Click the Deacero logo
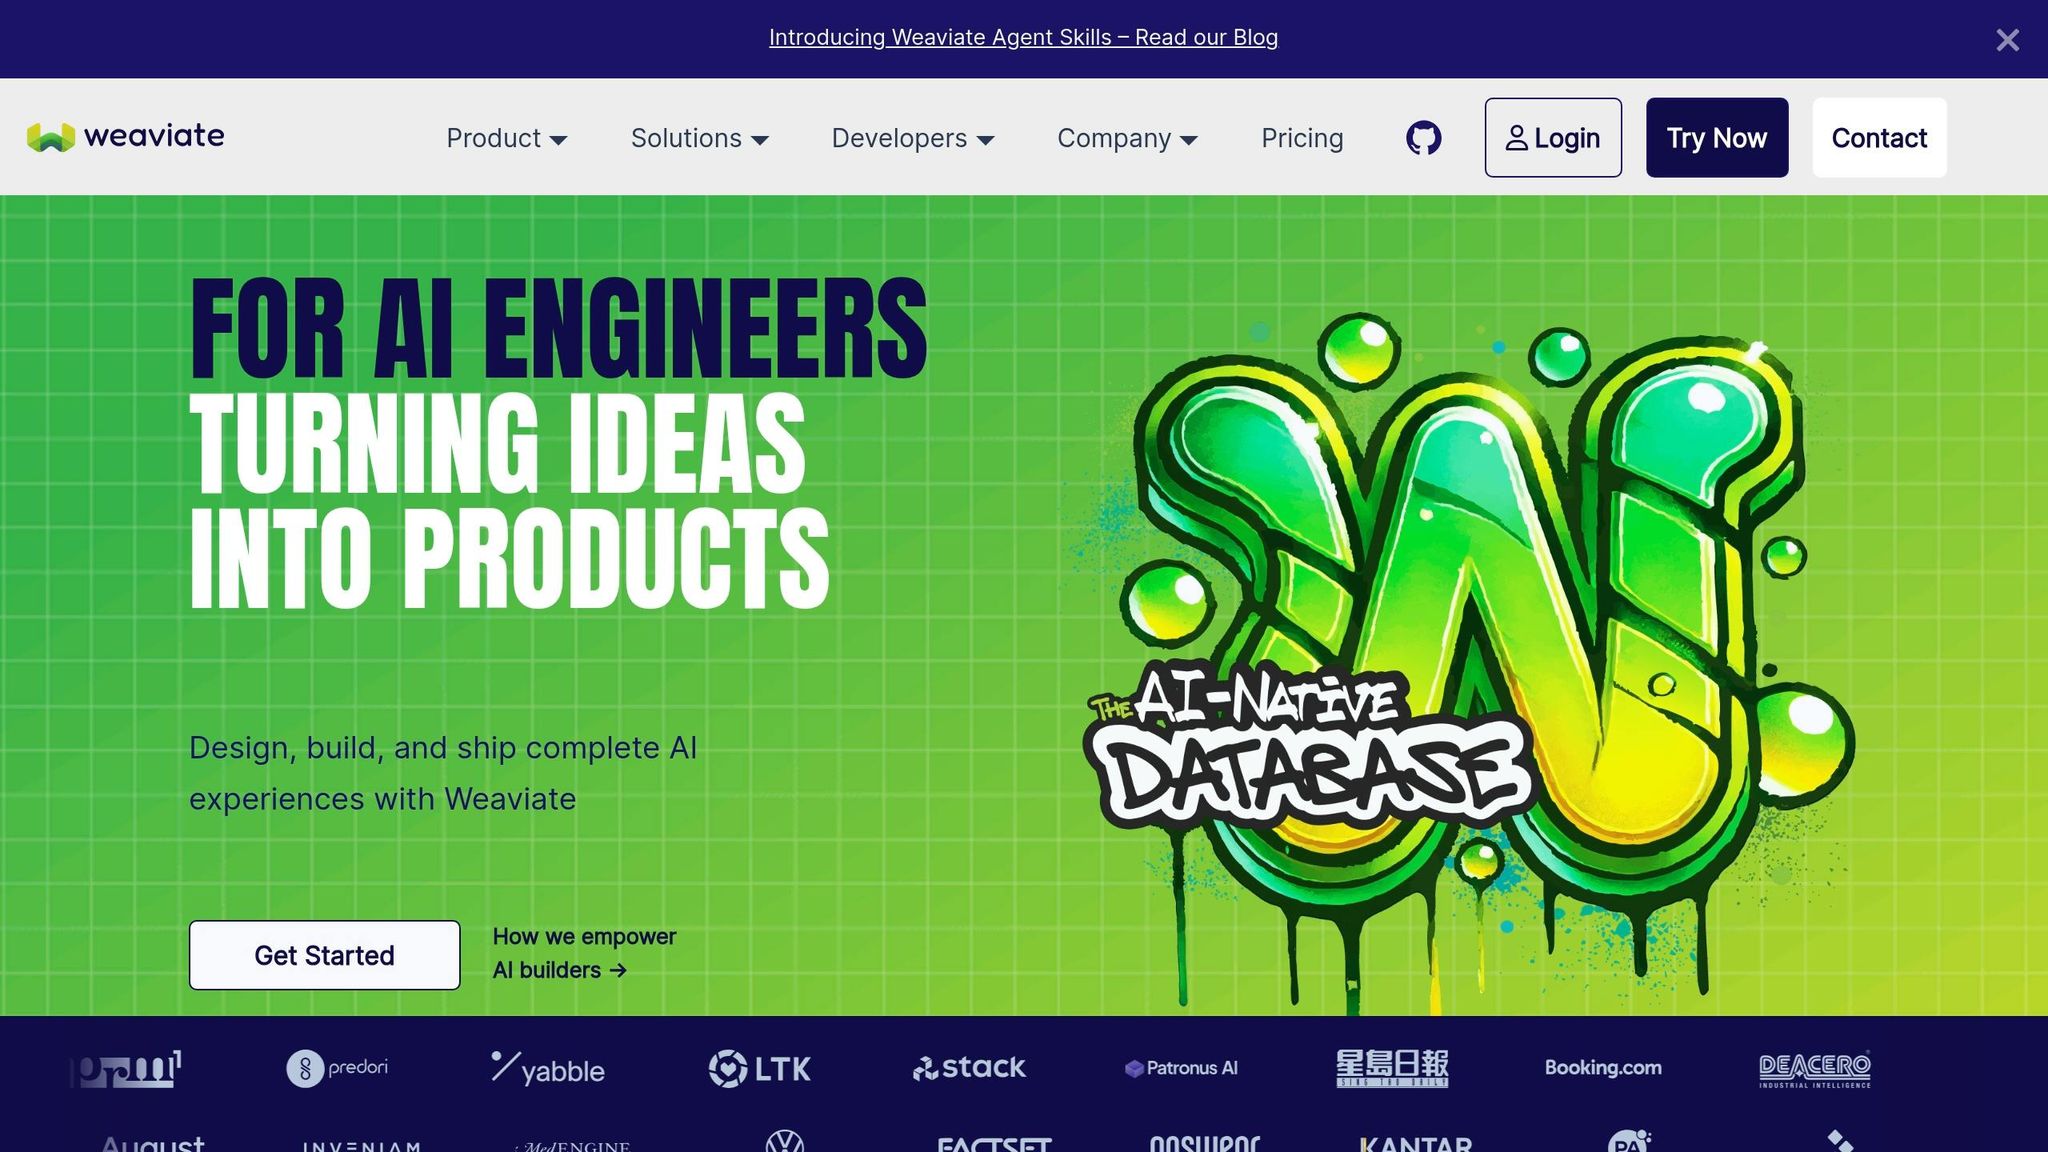2048x1152 pixels. coord(1814,1069)
